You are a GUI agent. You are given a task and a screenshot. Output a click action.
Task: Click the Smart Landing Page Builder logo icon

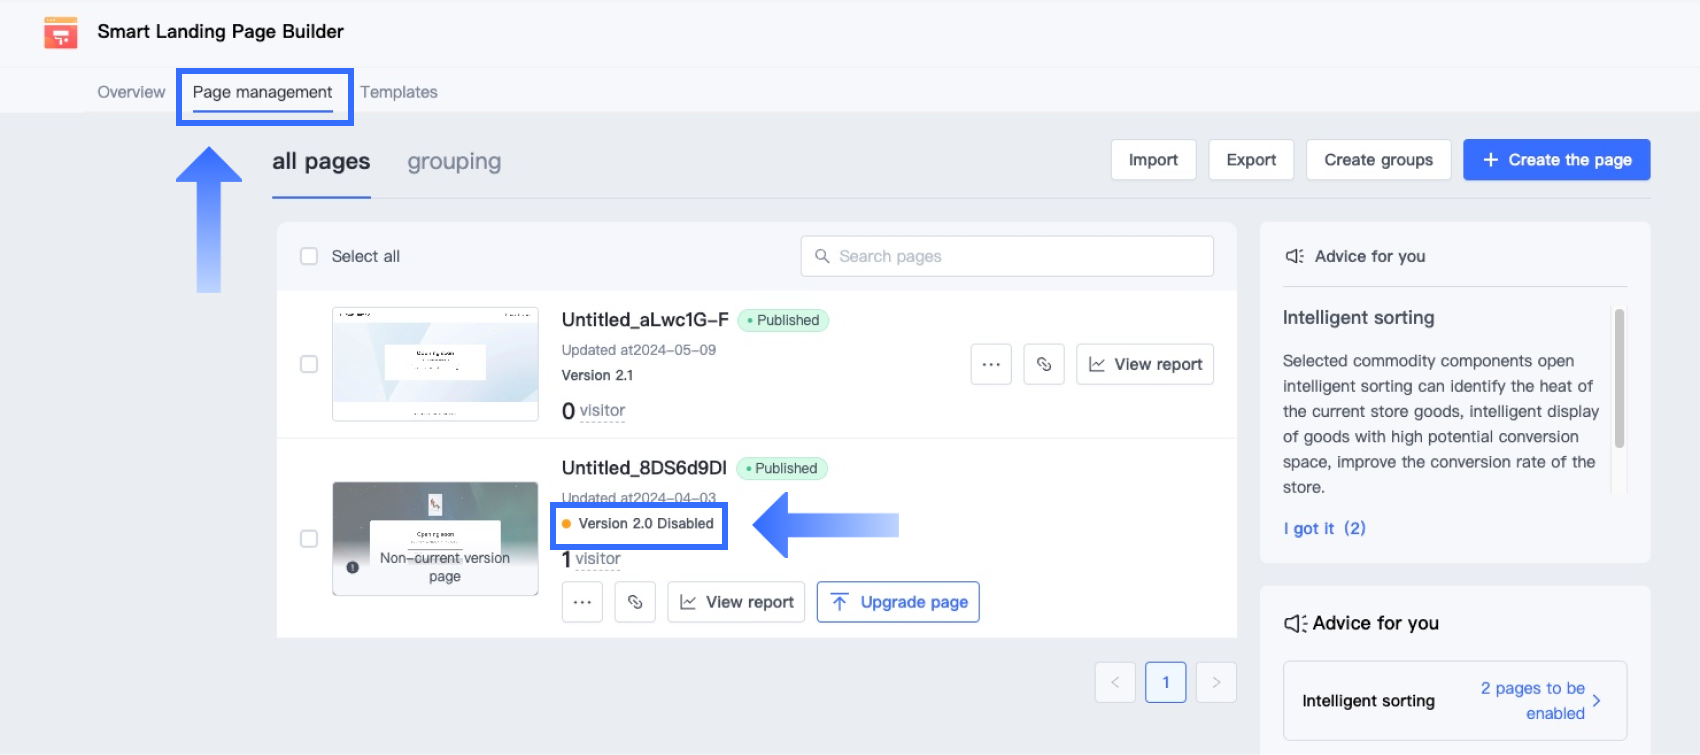coord(61,32)
